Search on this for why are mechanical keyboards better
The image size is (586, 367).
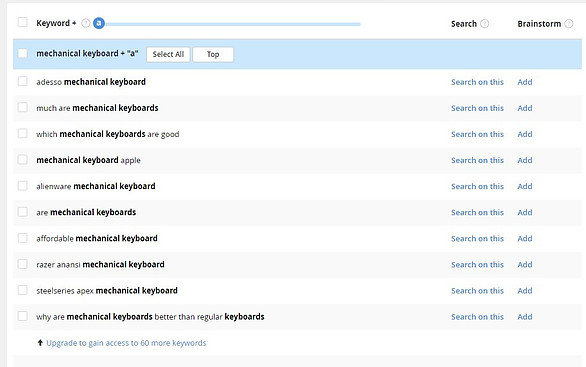477,317
